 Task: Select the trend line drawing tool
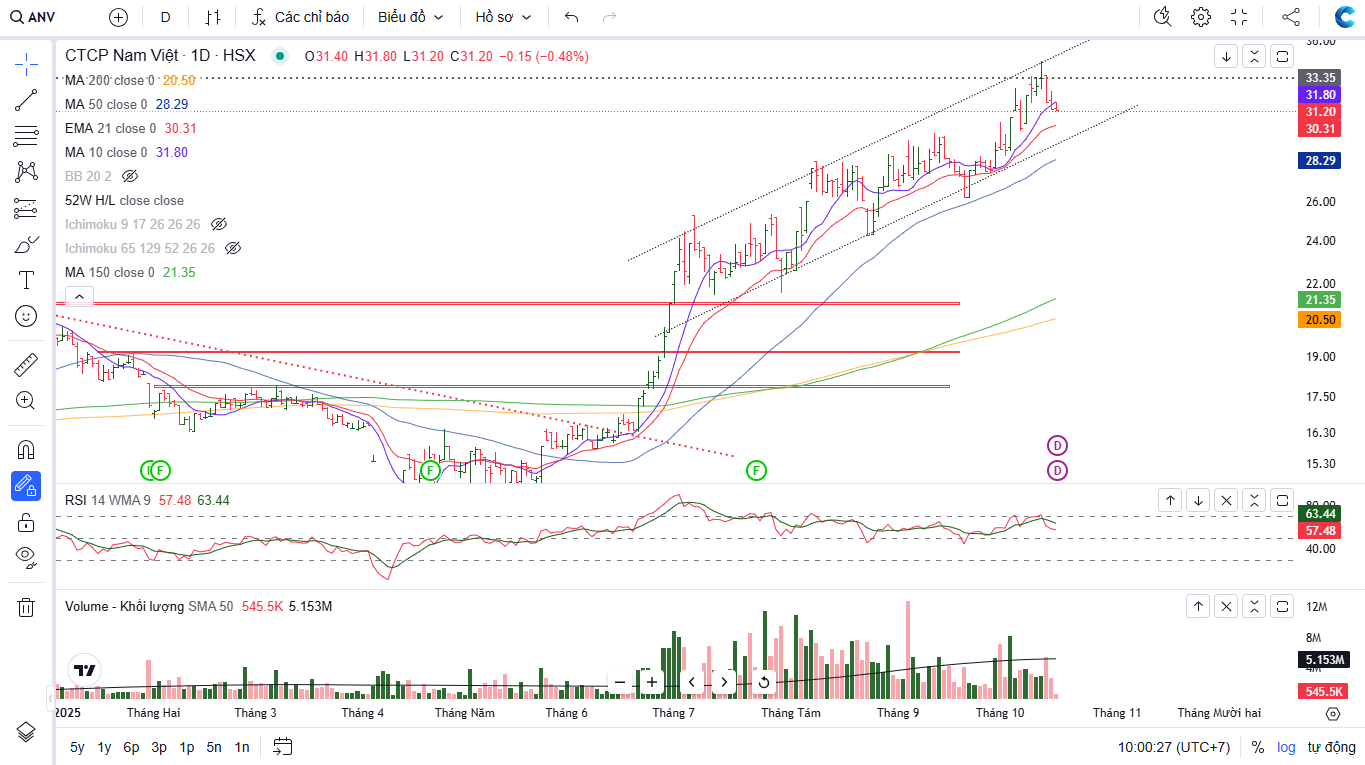pyautogui.click(x=26, y=100)
